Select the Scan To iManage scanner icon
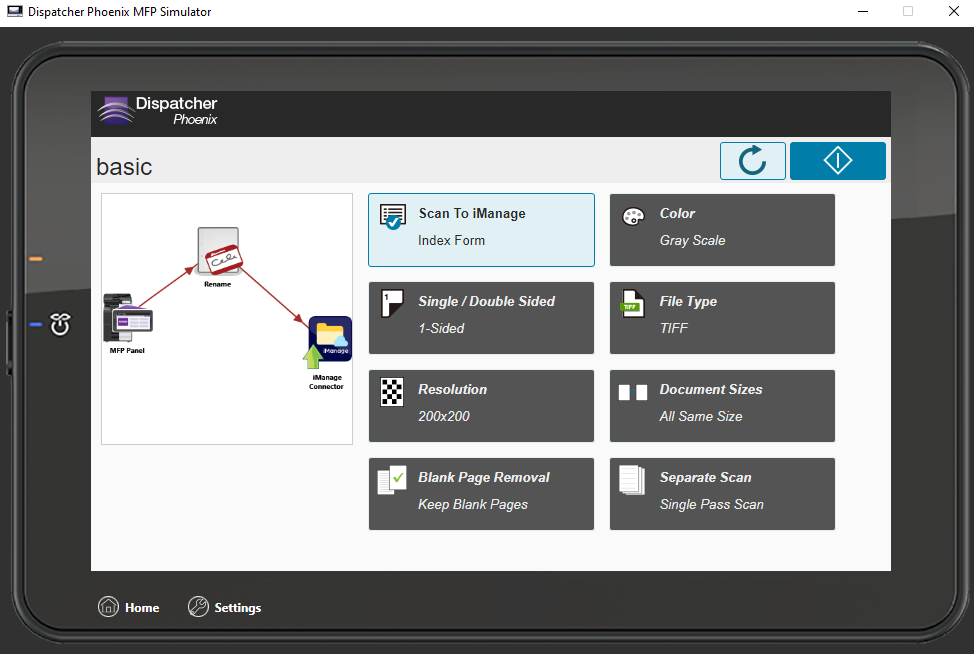974x654 pixels. point(395,213)
